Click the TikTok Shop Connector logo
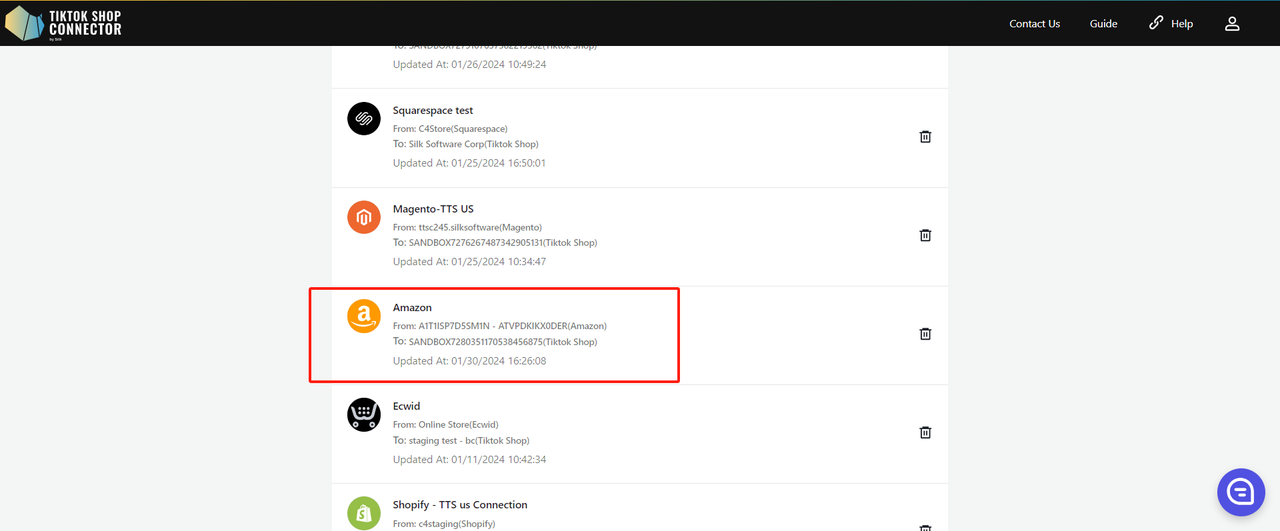 tap(64, 23)
